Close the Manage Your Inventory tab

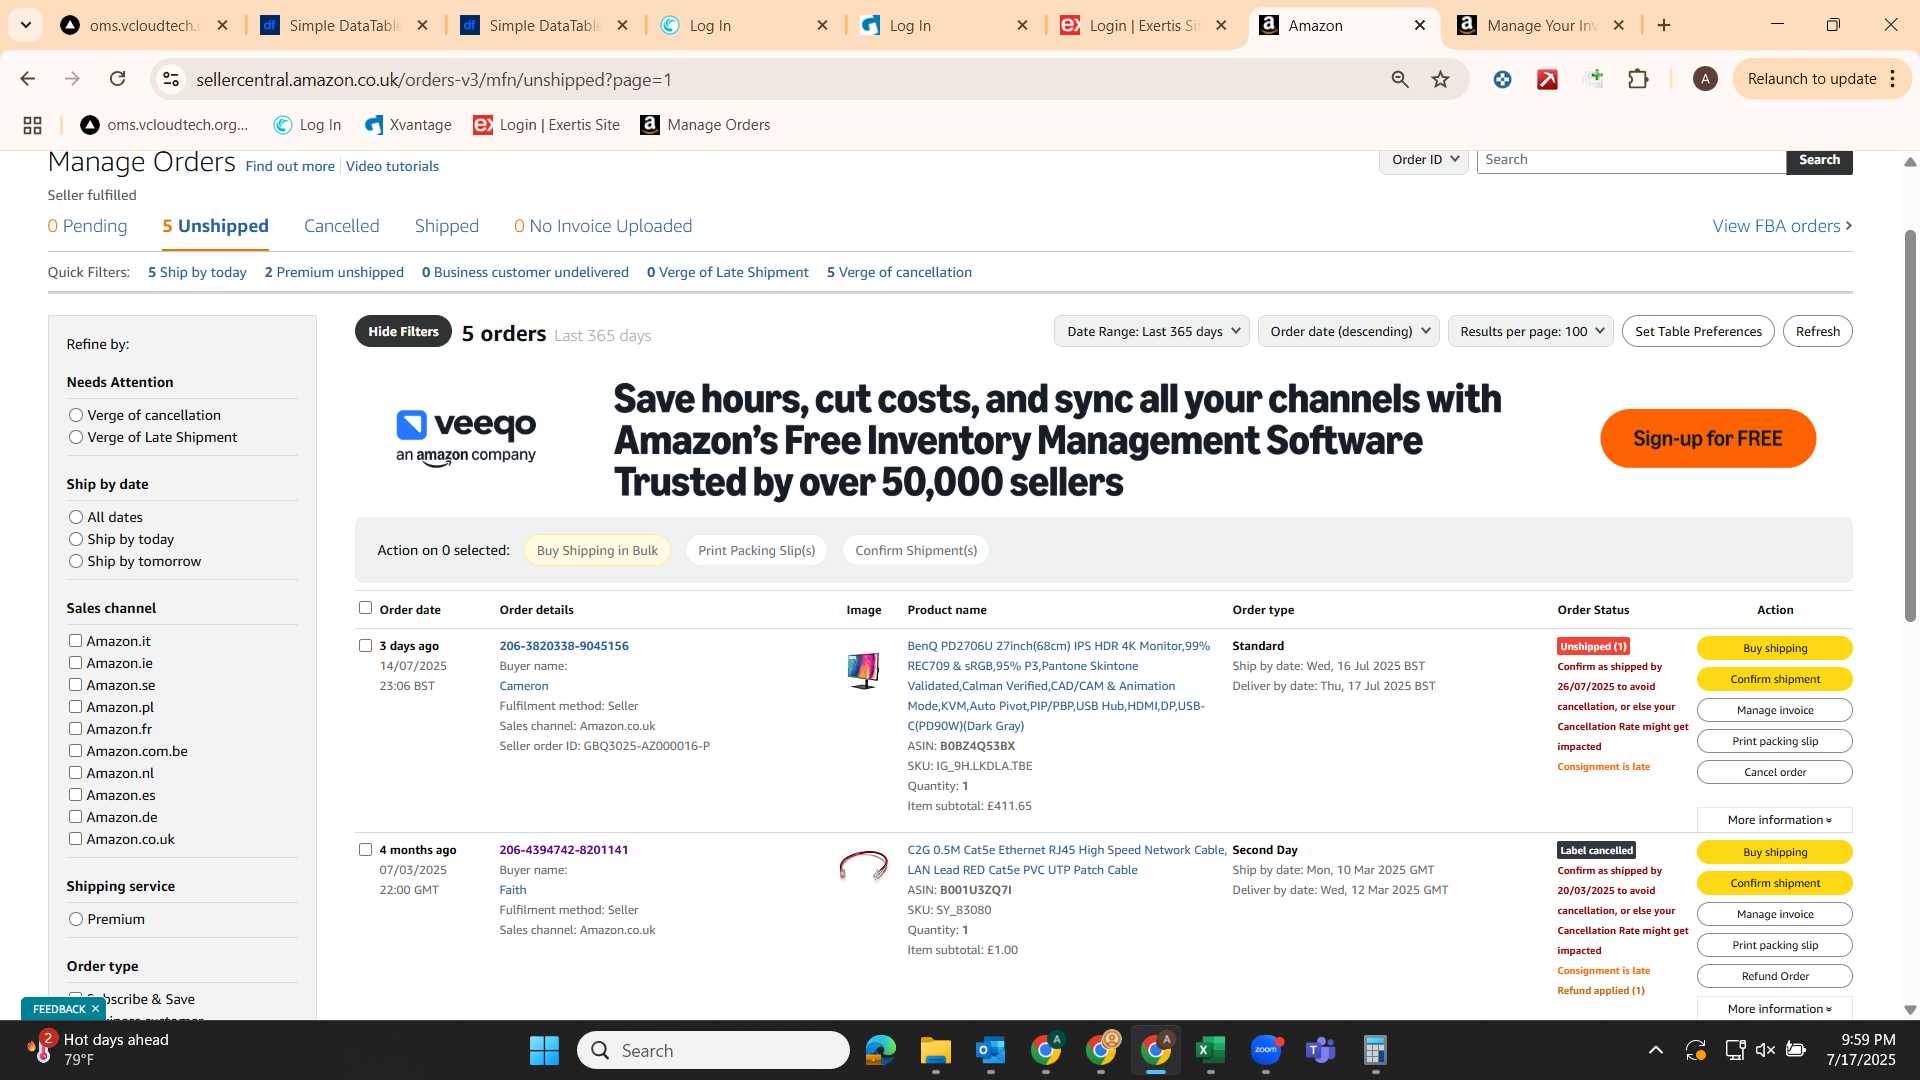[x=1619, y=25]
